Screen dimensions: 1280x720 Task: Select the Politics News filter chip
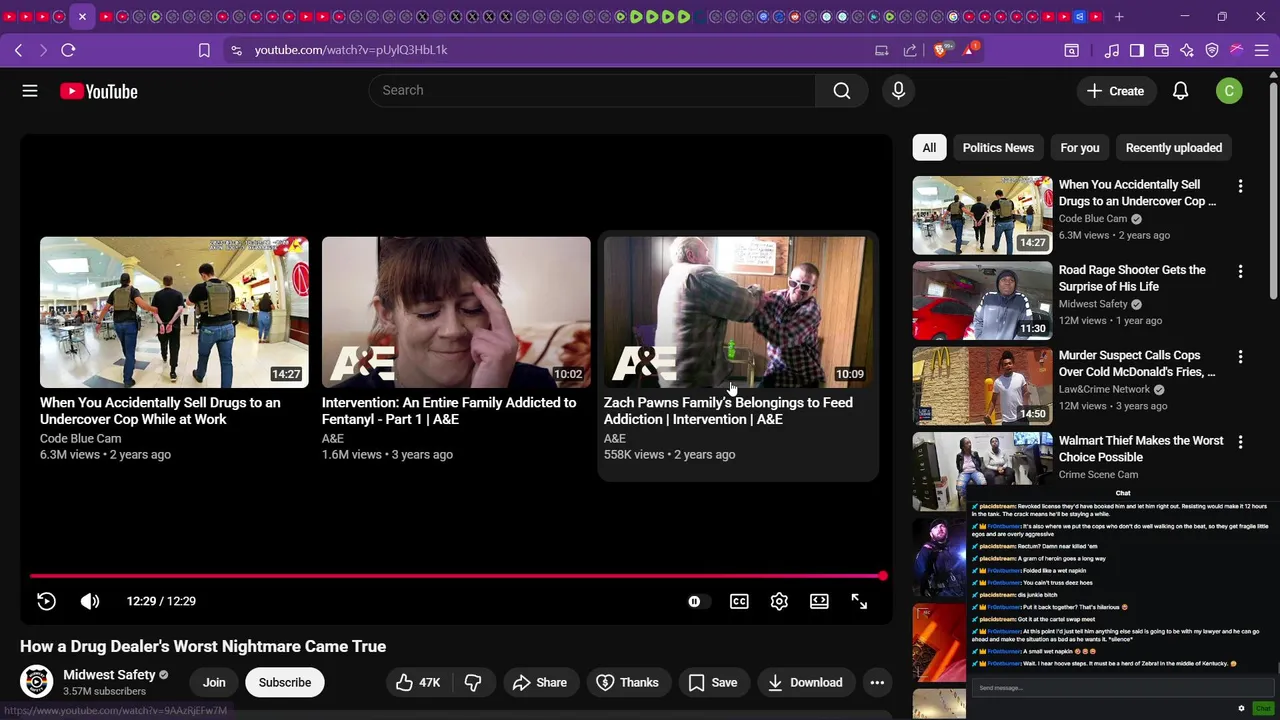(x=998, y=148)
